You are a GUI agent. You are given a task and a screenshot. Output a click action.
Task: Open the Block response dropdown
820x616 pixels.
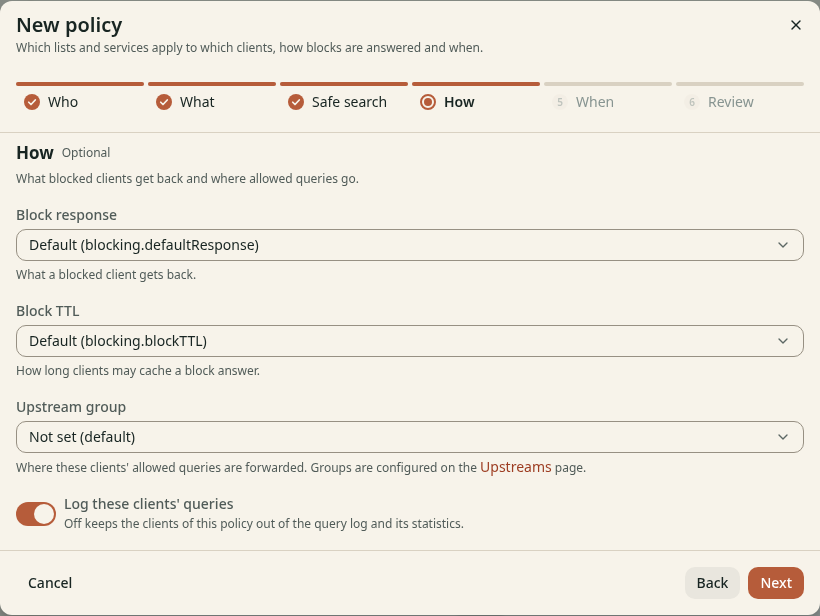(x=410, y=245)
